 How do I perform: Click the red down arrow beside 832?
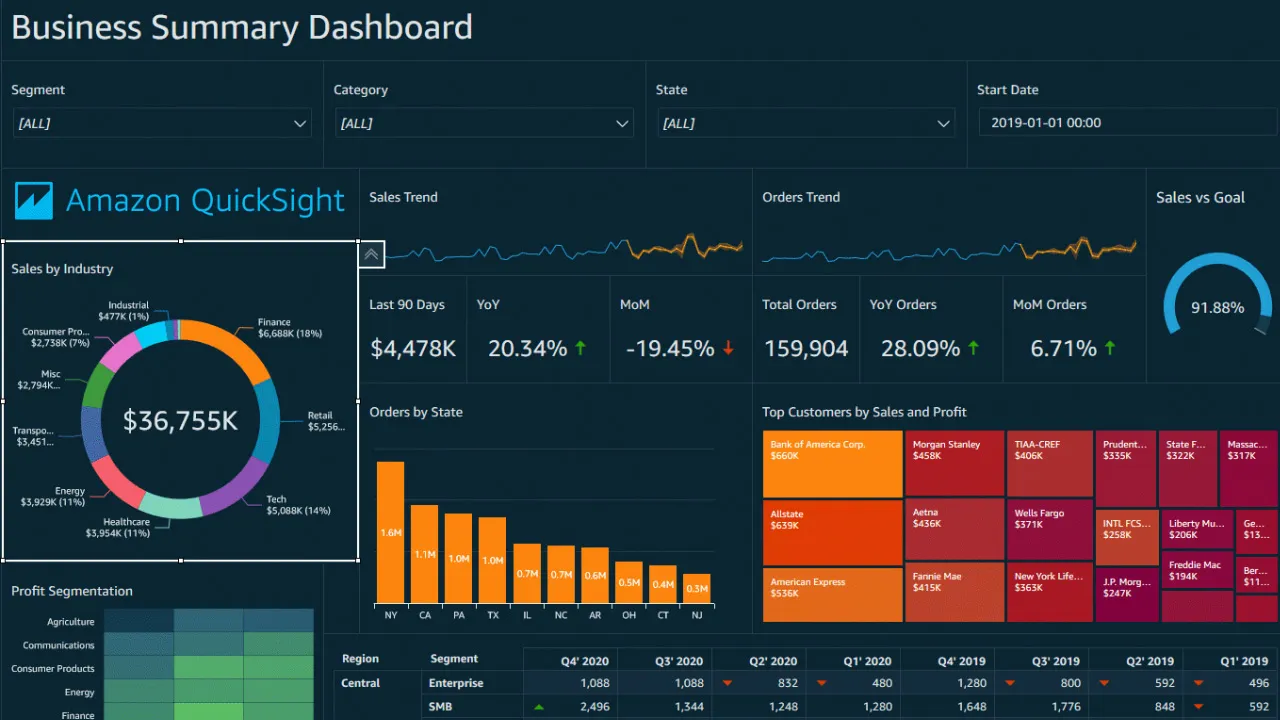click(x=727, y=683)
